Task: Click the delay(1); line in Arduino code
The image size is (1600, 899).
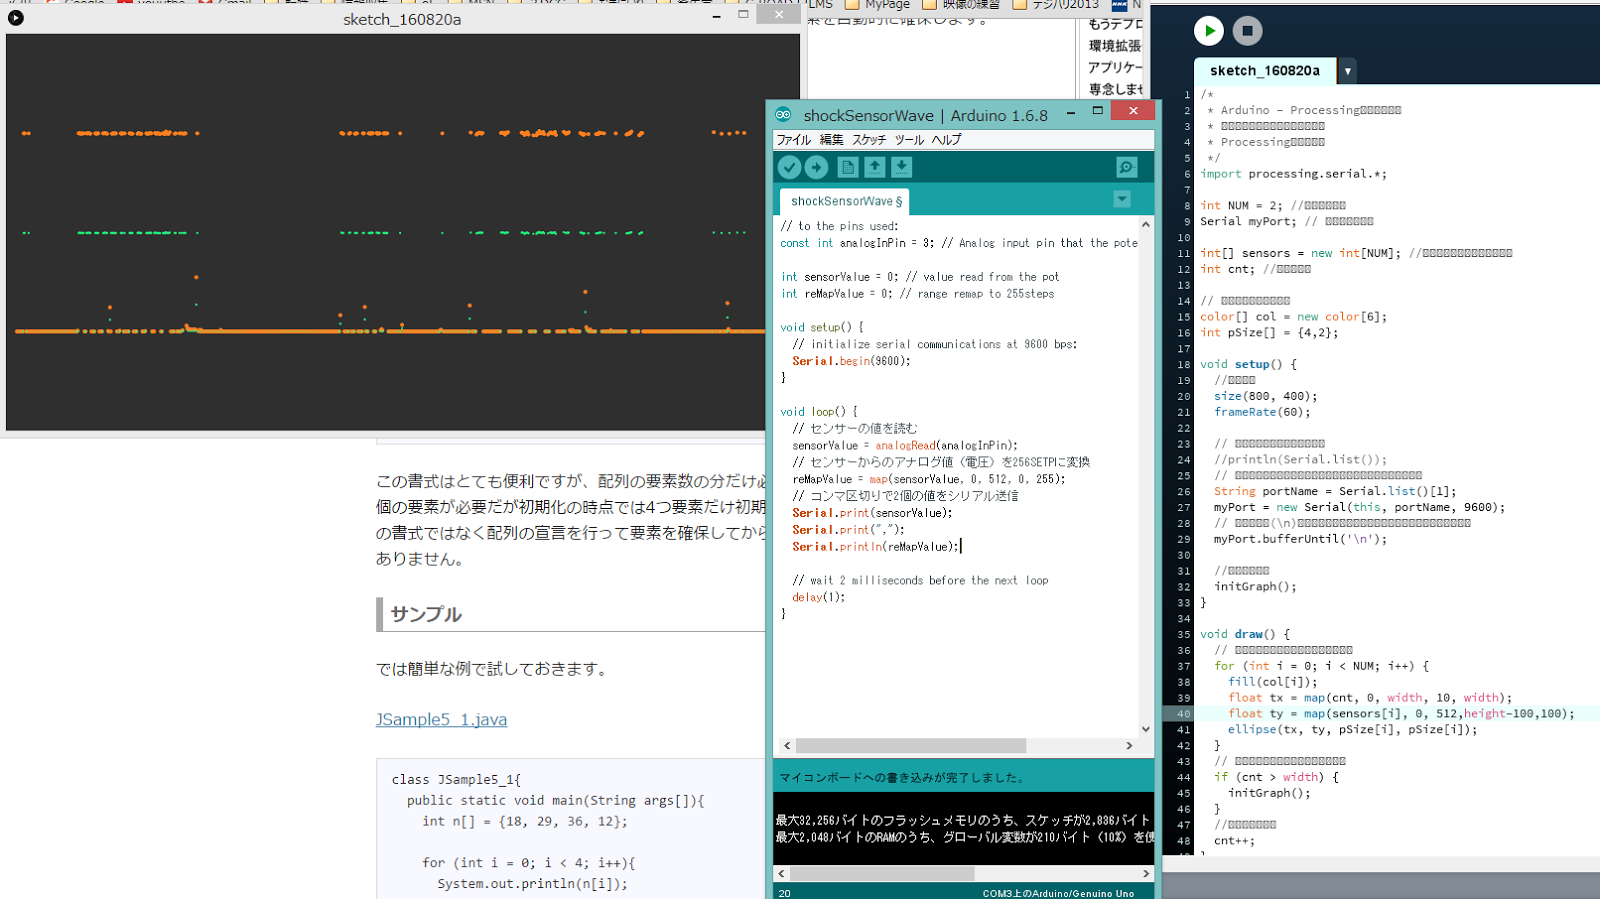Action: (818, 597)
